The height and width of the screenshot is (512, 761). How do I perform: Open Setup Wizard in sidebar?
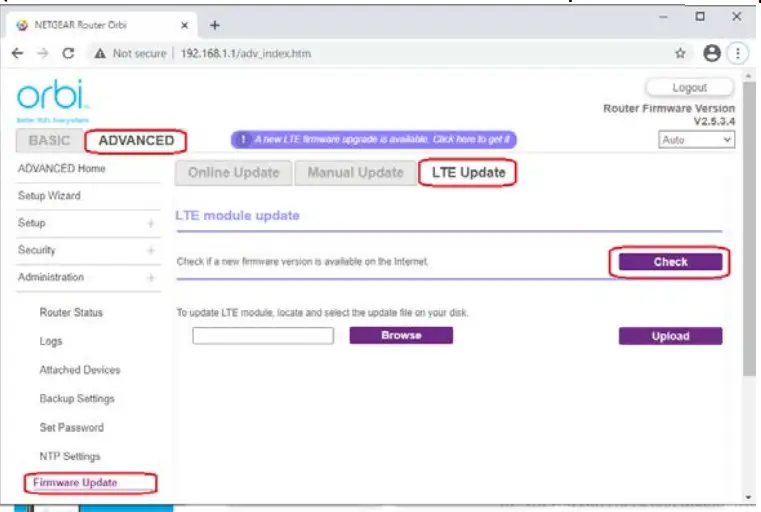coord(50,196)
